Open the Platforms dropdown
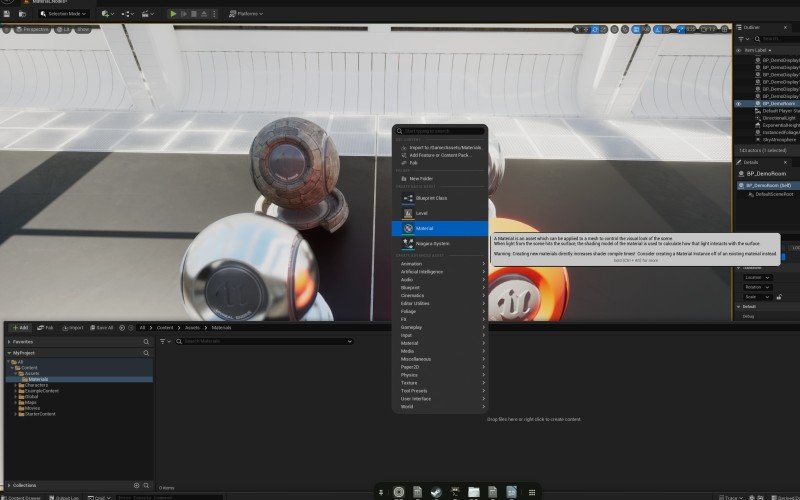Image resolution: width=800 pixels, height=500 pixels. click(x=246, y=14)
